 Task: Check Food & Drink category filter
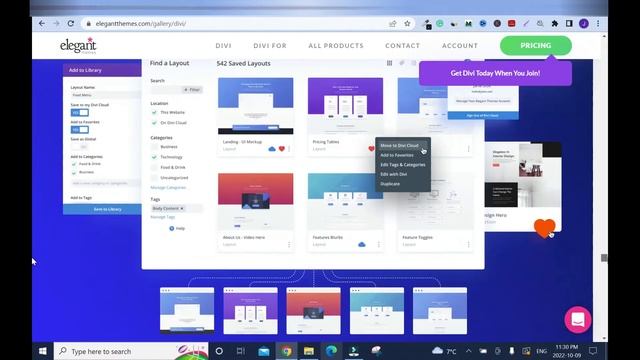click(154, 167)
